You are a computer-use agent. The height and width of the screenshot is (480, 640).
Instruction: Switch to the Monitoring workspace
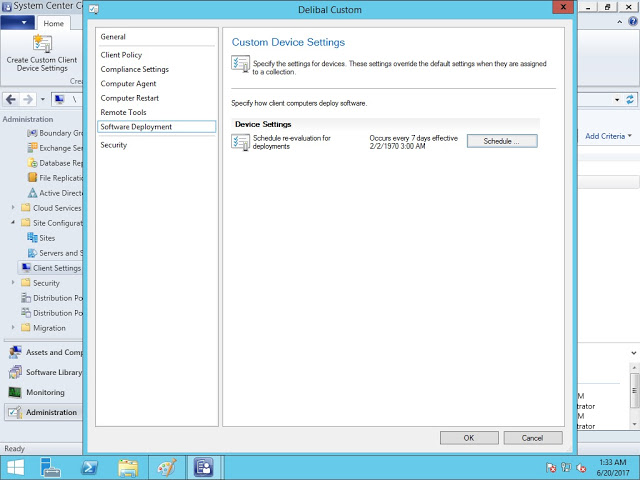(44, 392)
